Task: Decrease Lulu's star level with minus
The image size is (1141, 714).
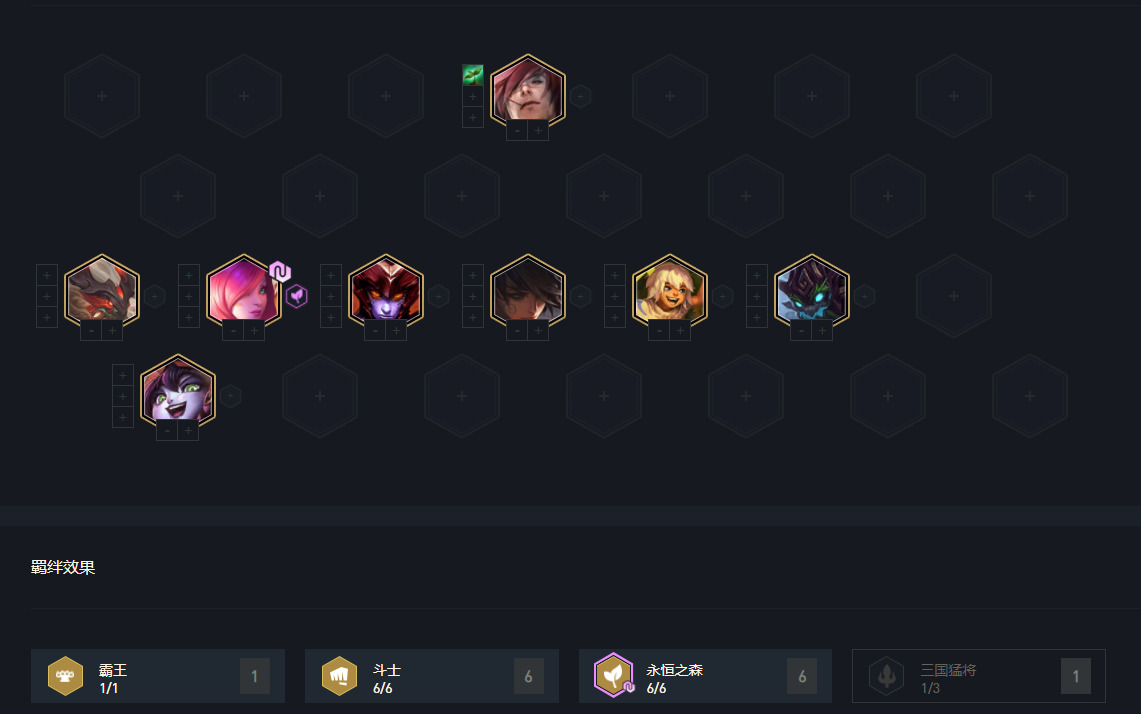Action: (167, 431)
